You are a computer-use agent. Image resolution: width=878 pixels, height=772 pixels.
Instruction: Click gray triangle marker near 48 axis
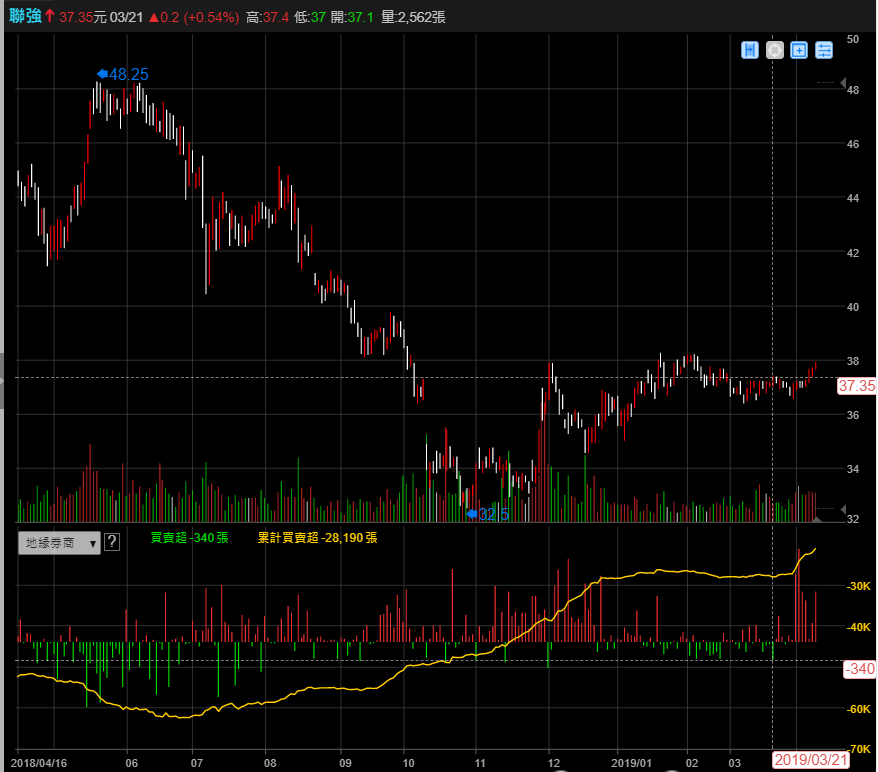[x=844, y=83]
